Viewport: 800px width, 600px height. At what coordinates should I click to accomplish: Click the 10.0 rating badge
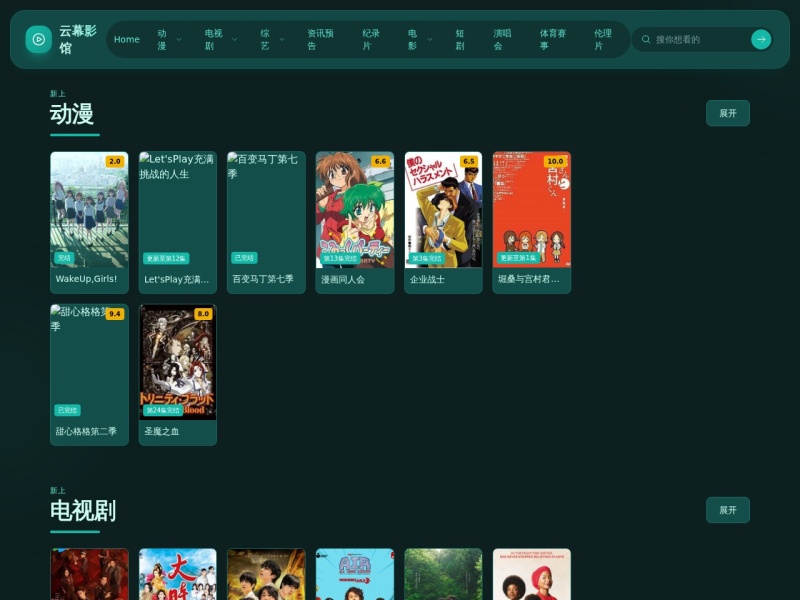(x=555, y=161)
